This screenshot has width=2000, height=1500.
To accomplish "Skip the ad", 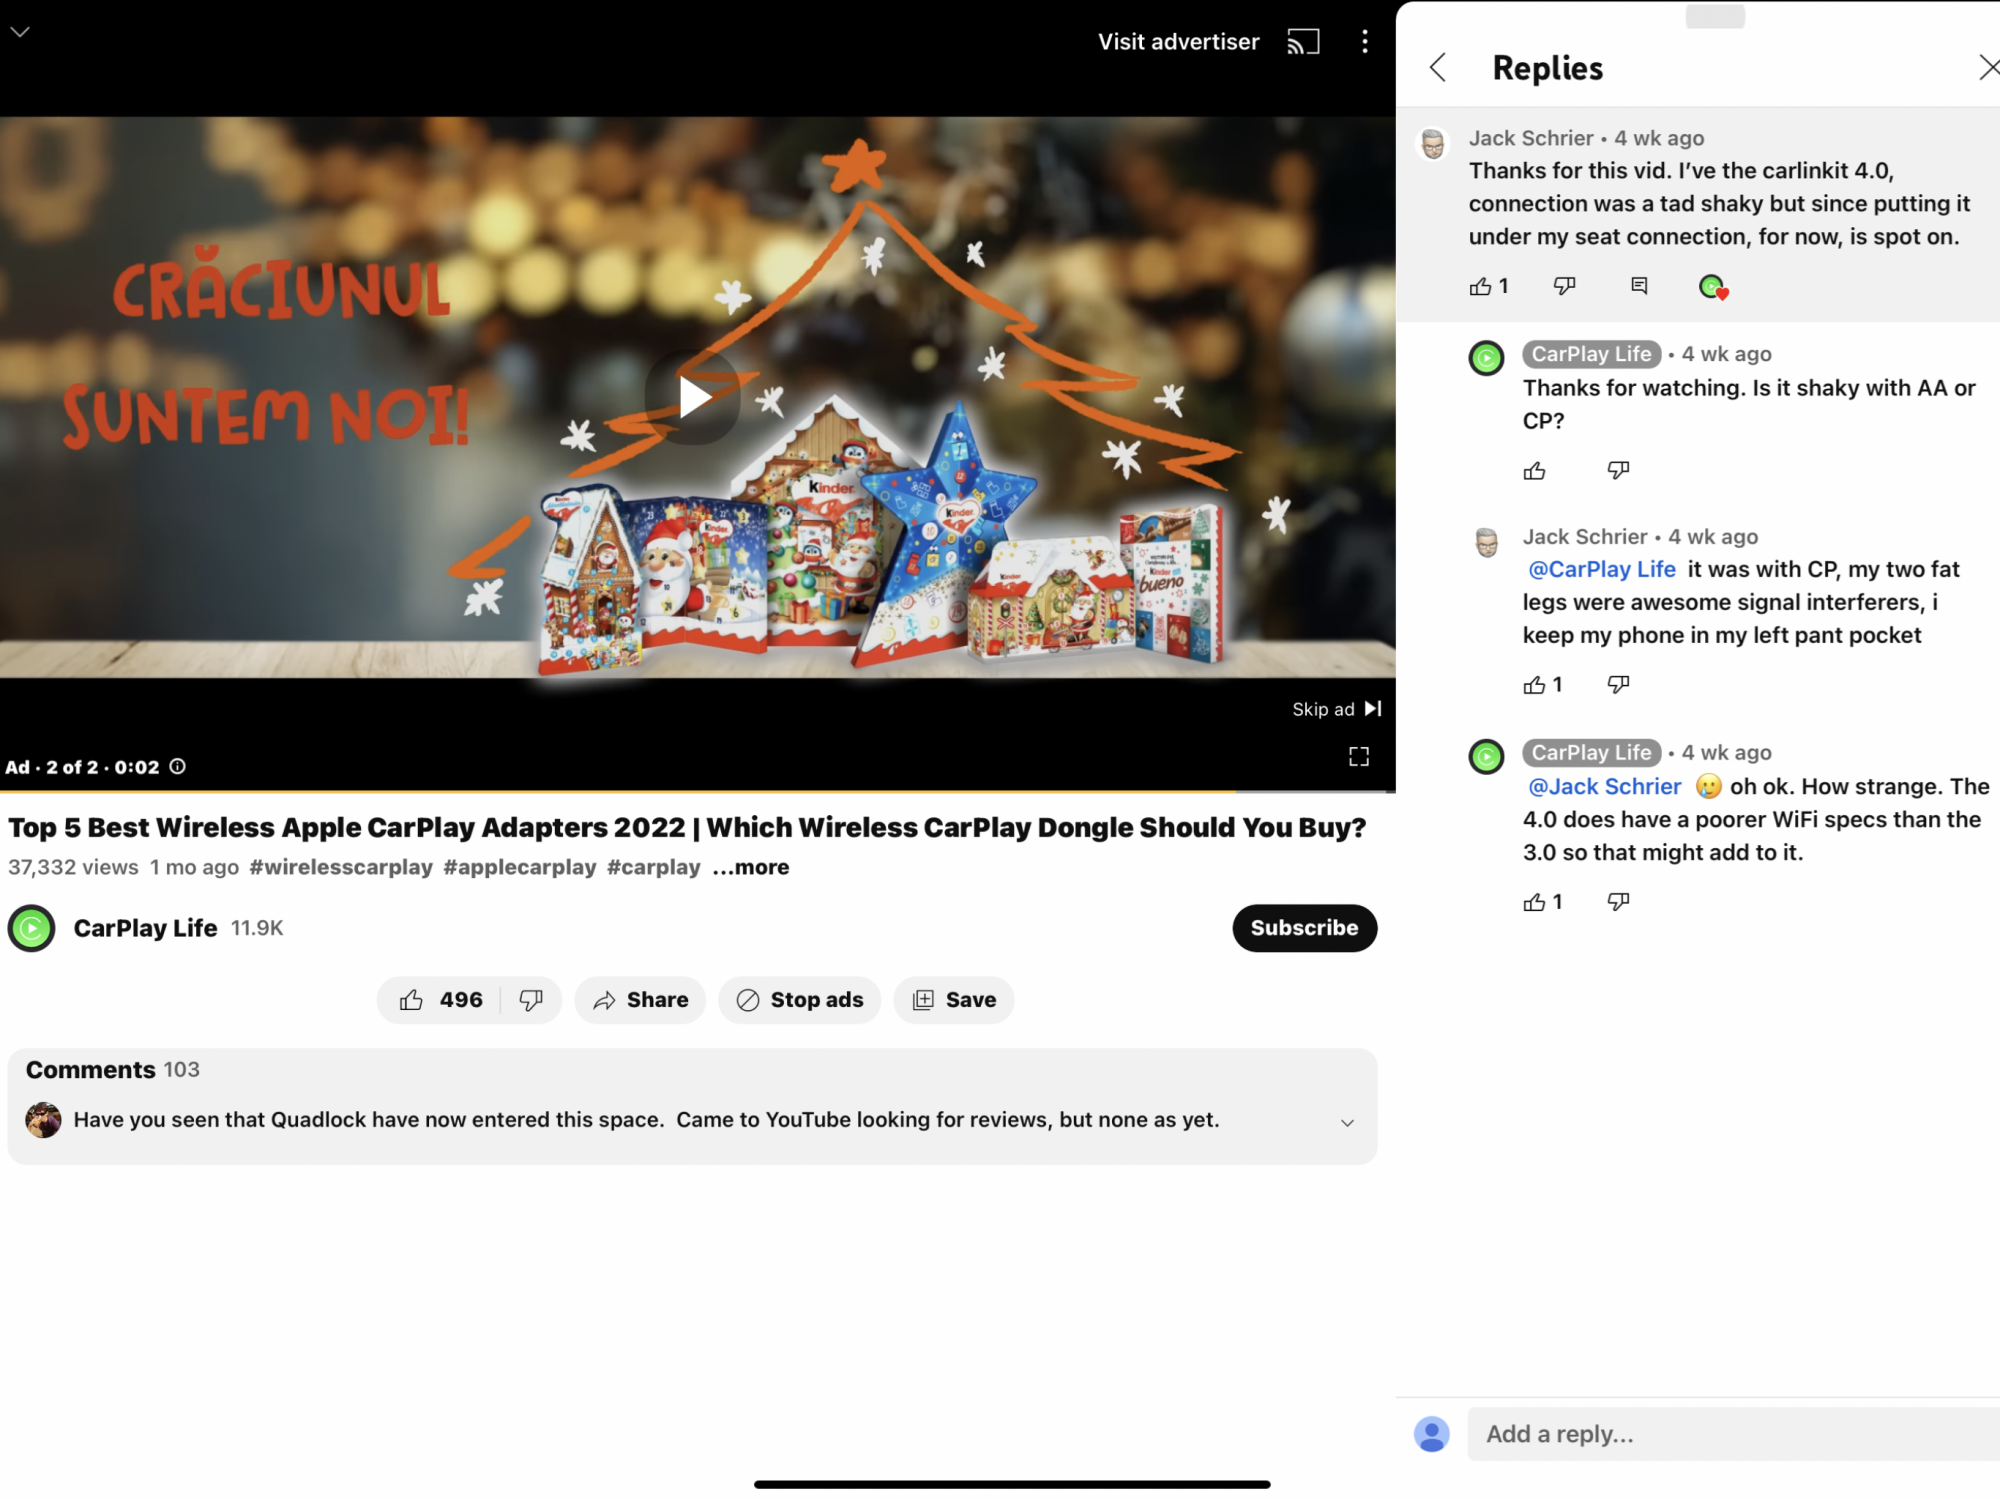I will point(1336,709).
